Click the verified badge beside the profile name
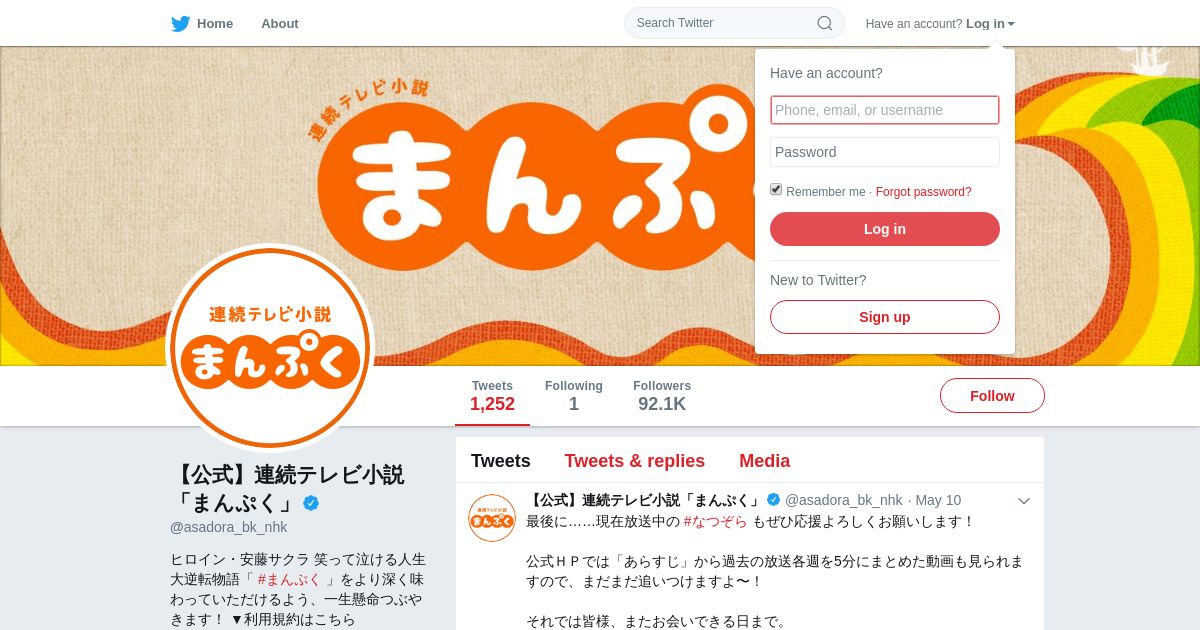The height and width of the screenshot is (630, 1200). [x=311, y=503]
